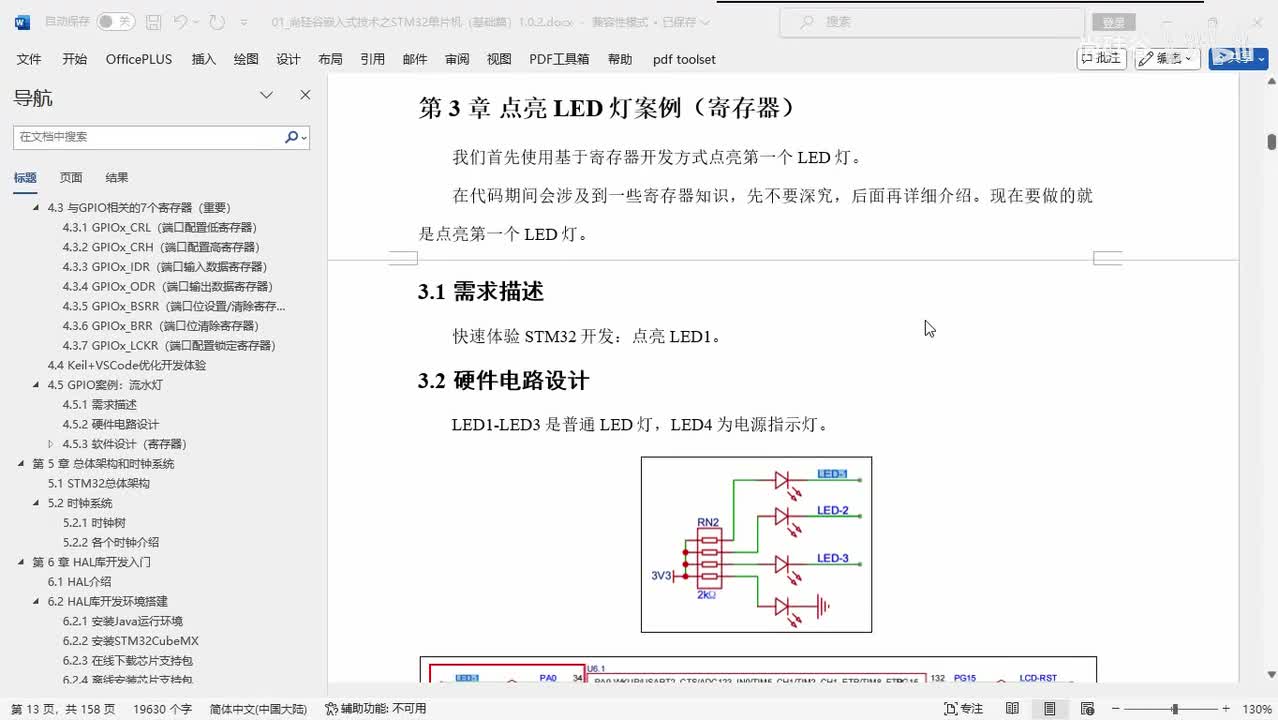
Task: Click the LED circuit schematic image
Action: (x=756, y=544)
